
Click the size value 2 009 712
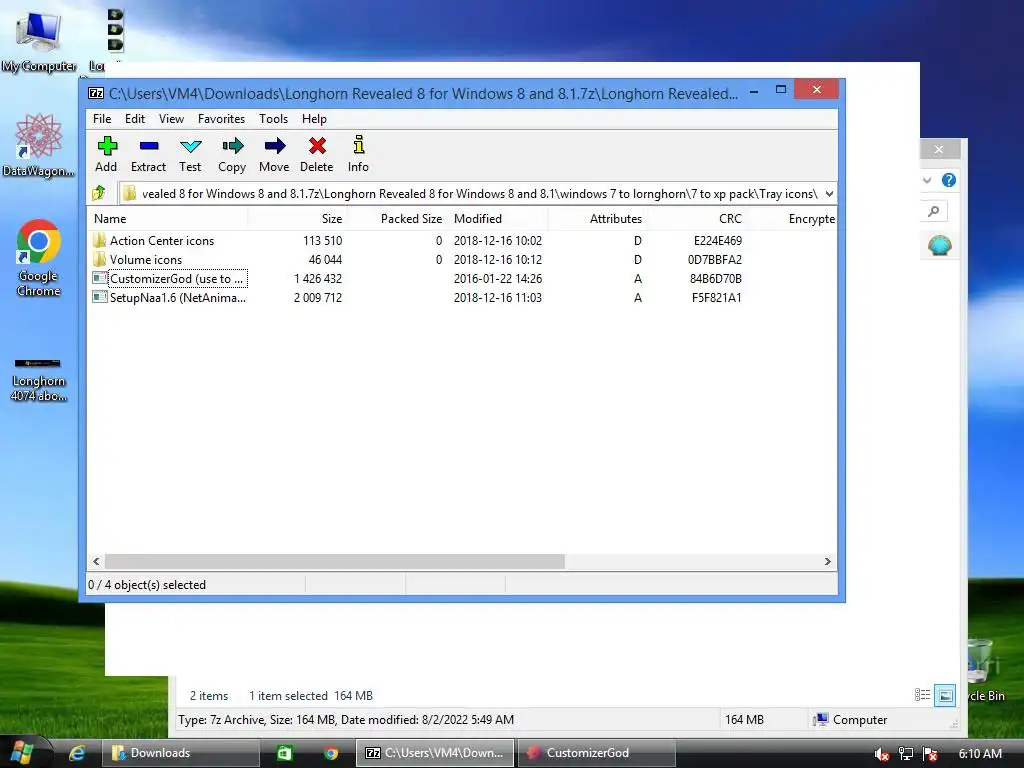(x=318, y=298)
